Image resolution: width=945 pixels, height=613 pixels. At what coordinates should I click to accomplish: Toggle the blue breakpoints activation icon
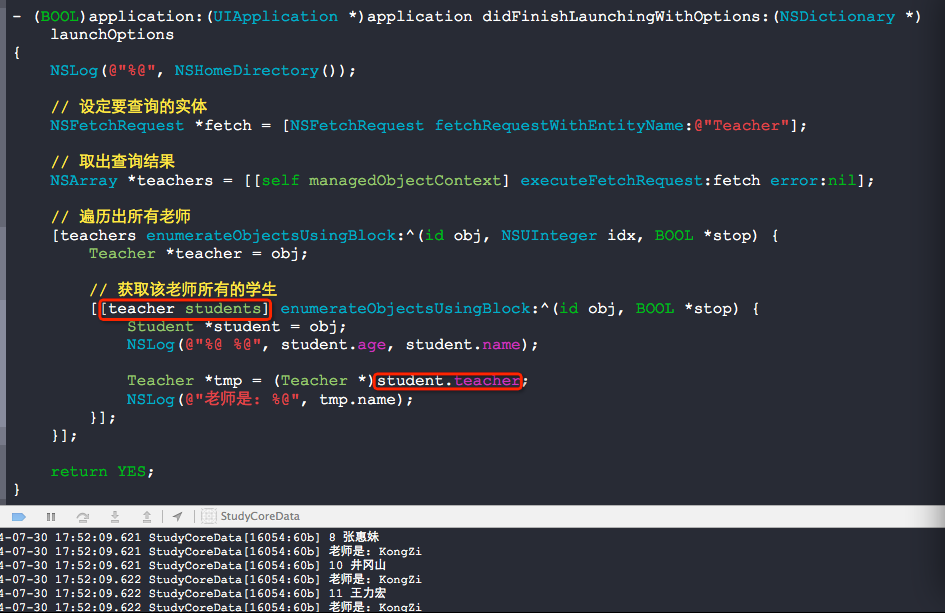pos(19,517)
